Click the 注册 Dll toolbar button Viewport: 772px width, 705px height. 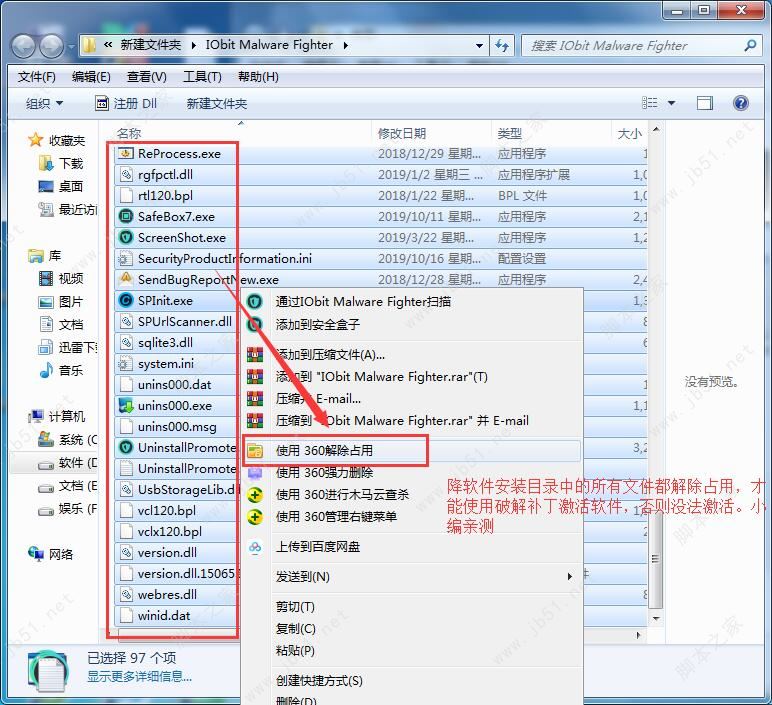(x=126, y=103)
